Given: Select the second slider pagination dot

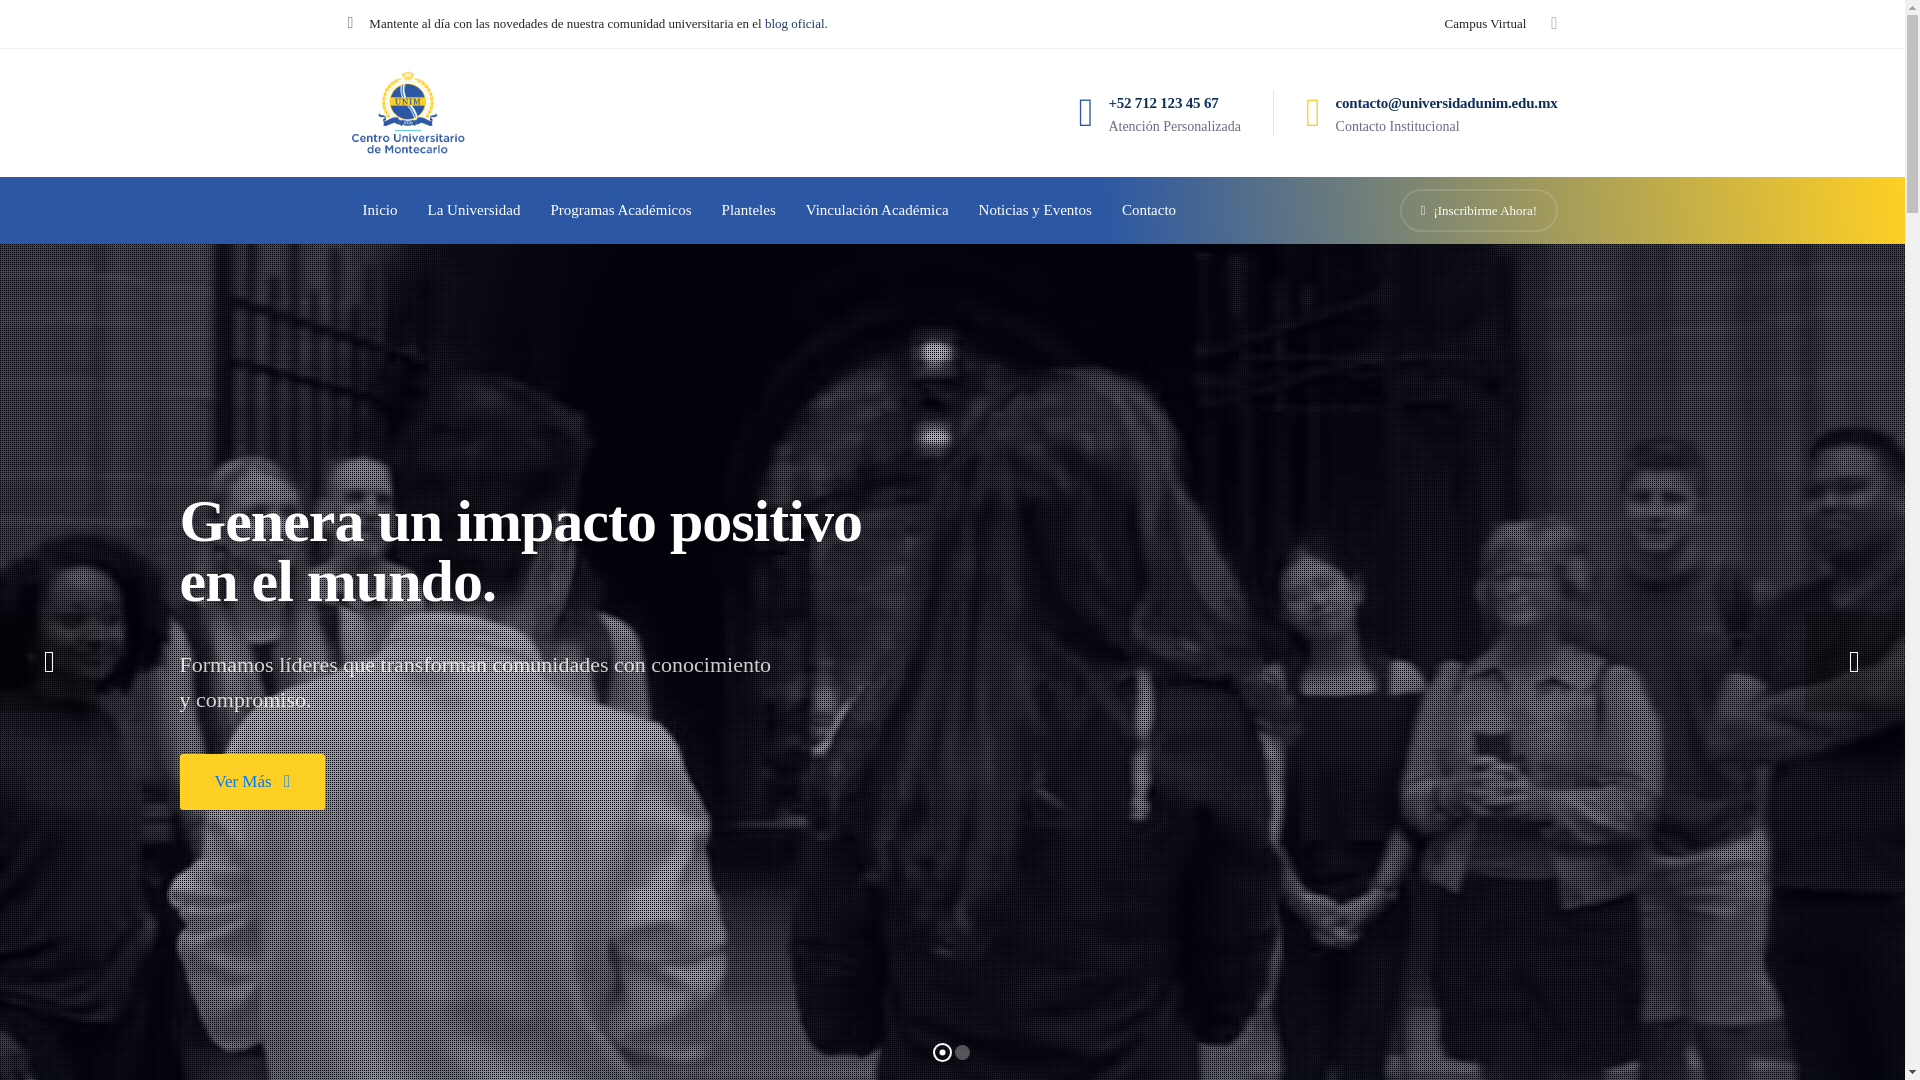Looking at the screenshot, I should (962, 1052).
